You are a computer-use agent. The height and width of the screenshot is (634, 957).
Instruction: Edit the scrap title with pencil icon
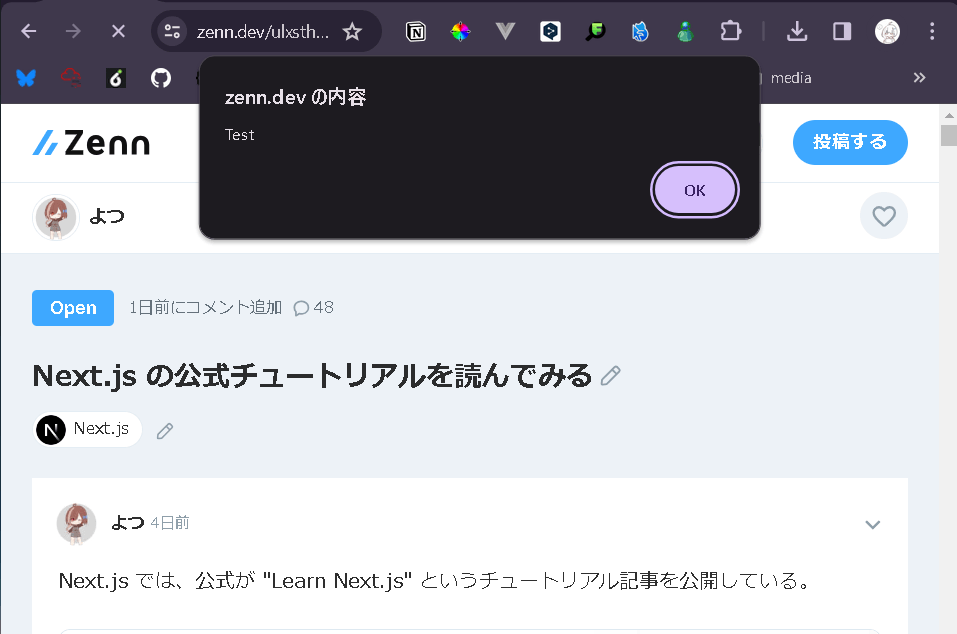pyautogui.click(x=610, y=376)
